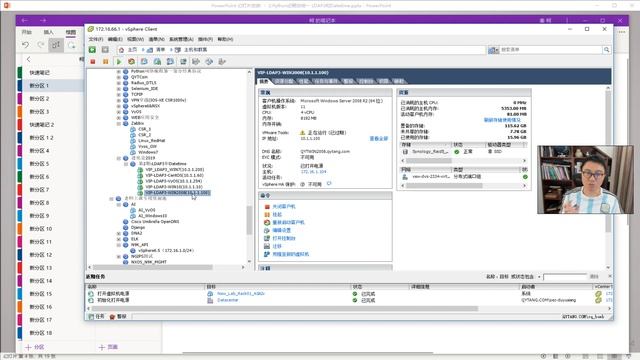Click the clone to new virtual machine command

[x=291, y=254]
